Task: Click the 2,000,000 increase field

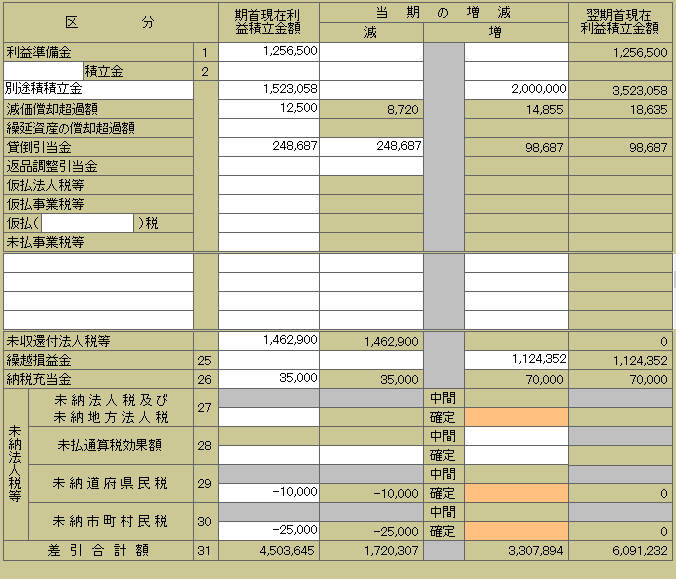Action: (516, 90)
